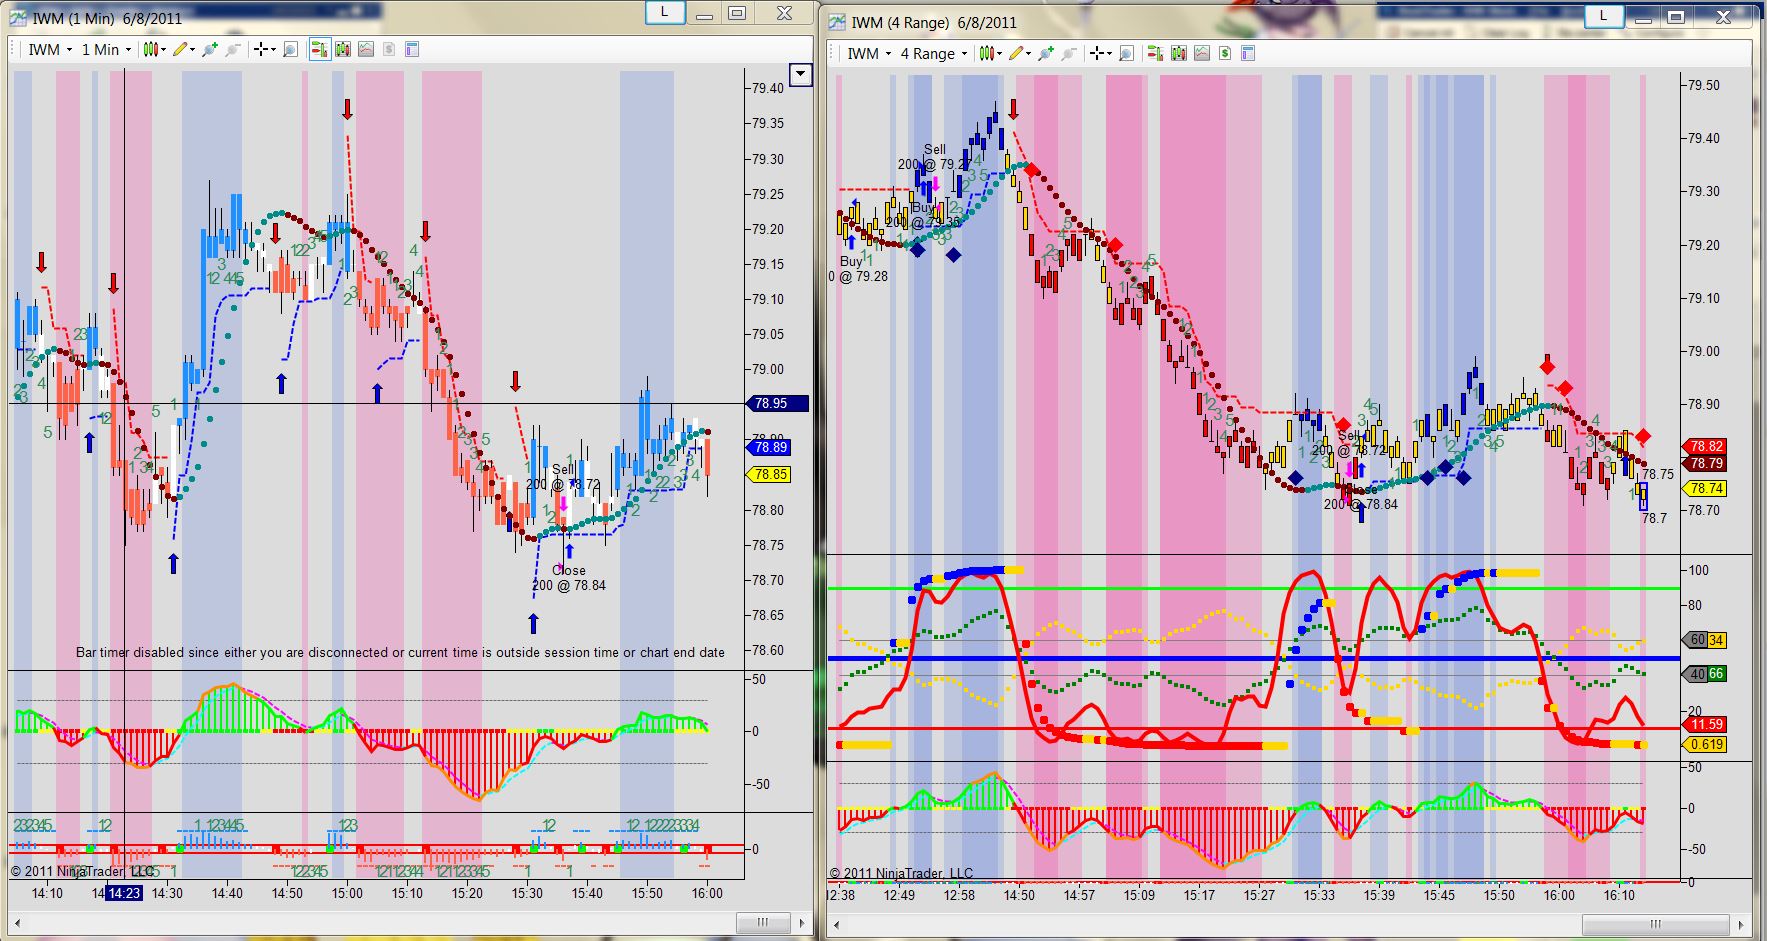The width and height of the screenshot is (1767, 941).
Task: Click the 'Bar timer disabled' message text
Action: [x=400, y=653]
